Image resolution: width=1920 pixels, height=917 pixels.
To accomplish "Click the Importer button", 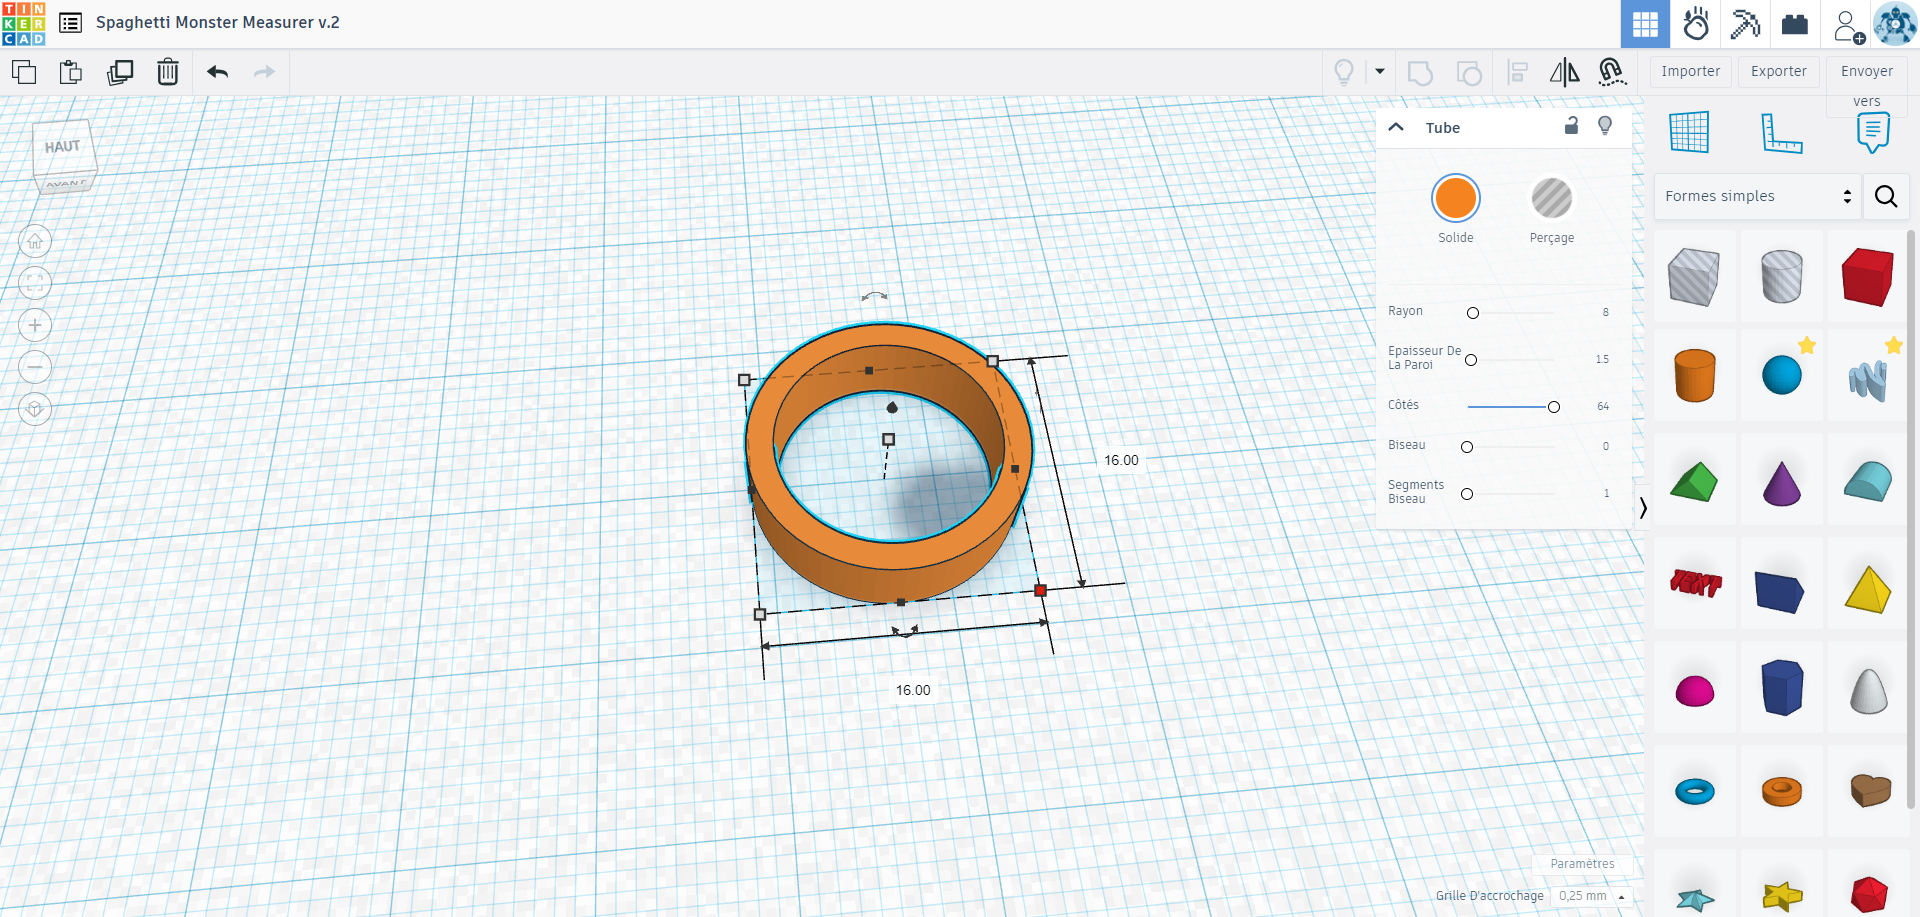I will [1691, 71].
